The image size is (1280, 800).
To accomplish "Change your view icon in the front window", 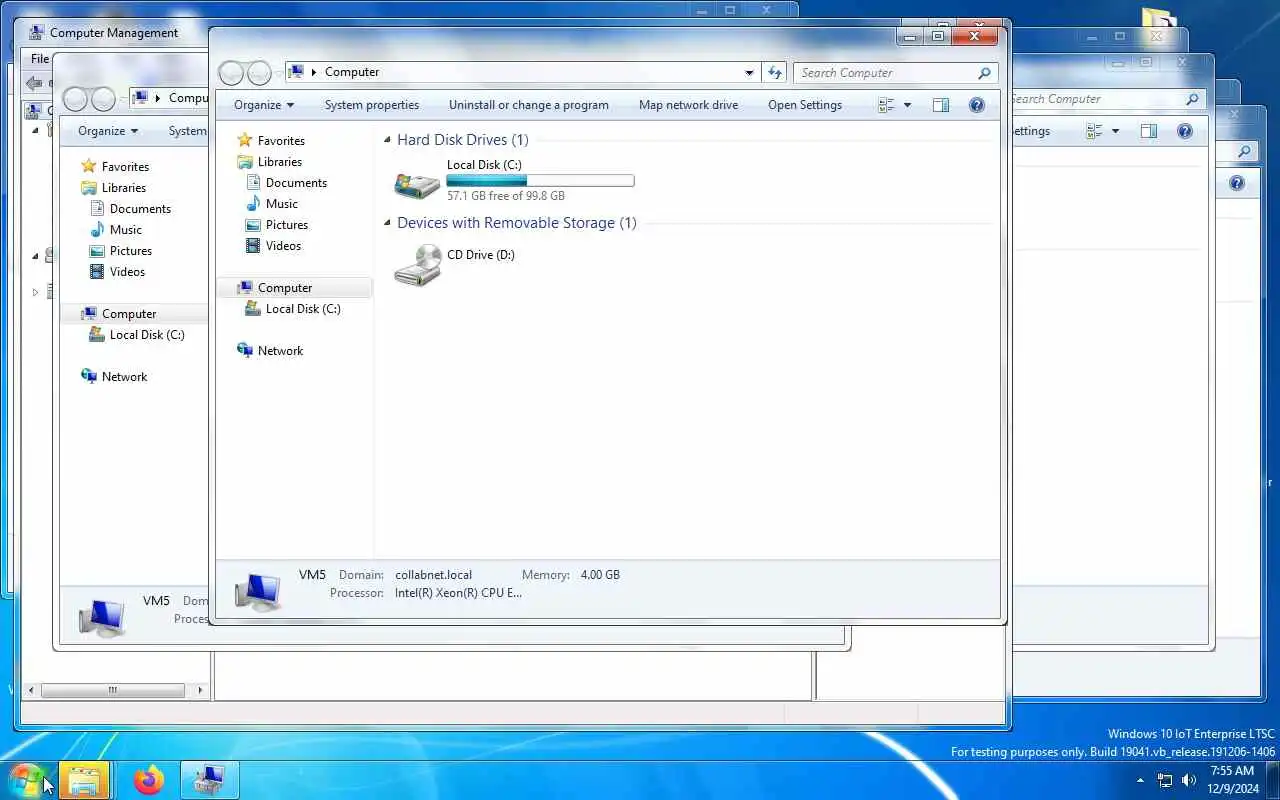I will pos(886,105).
